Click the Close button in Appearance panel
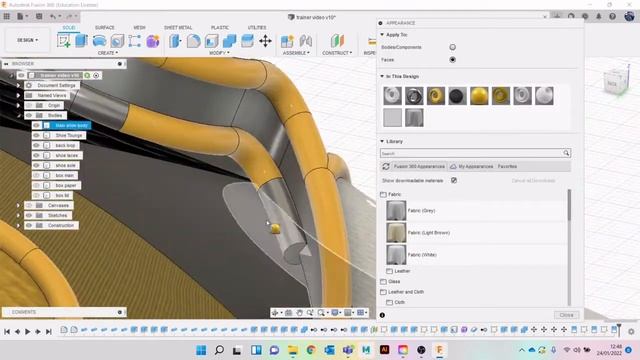Image resolution: width=640 pixels, height=360 pixels. point(566,315)
